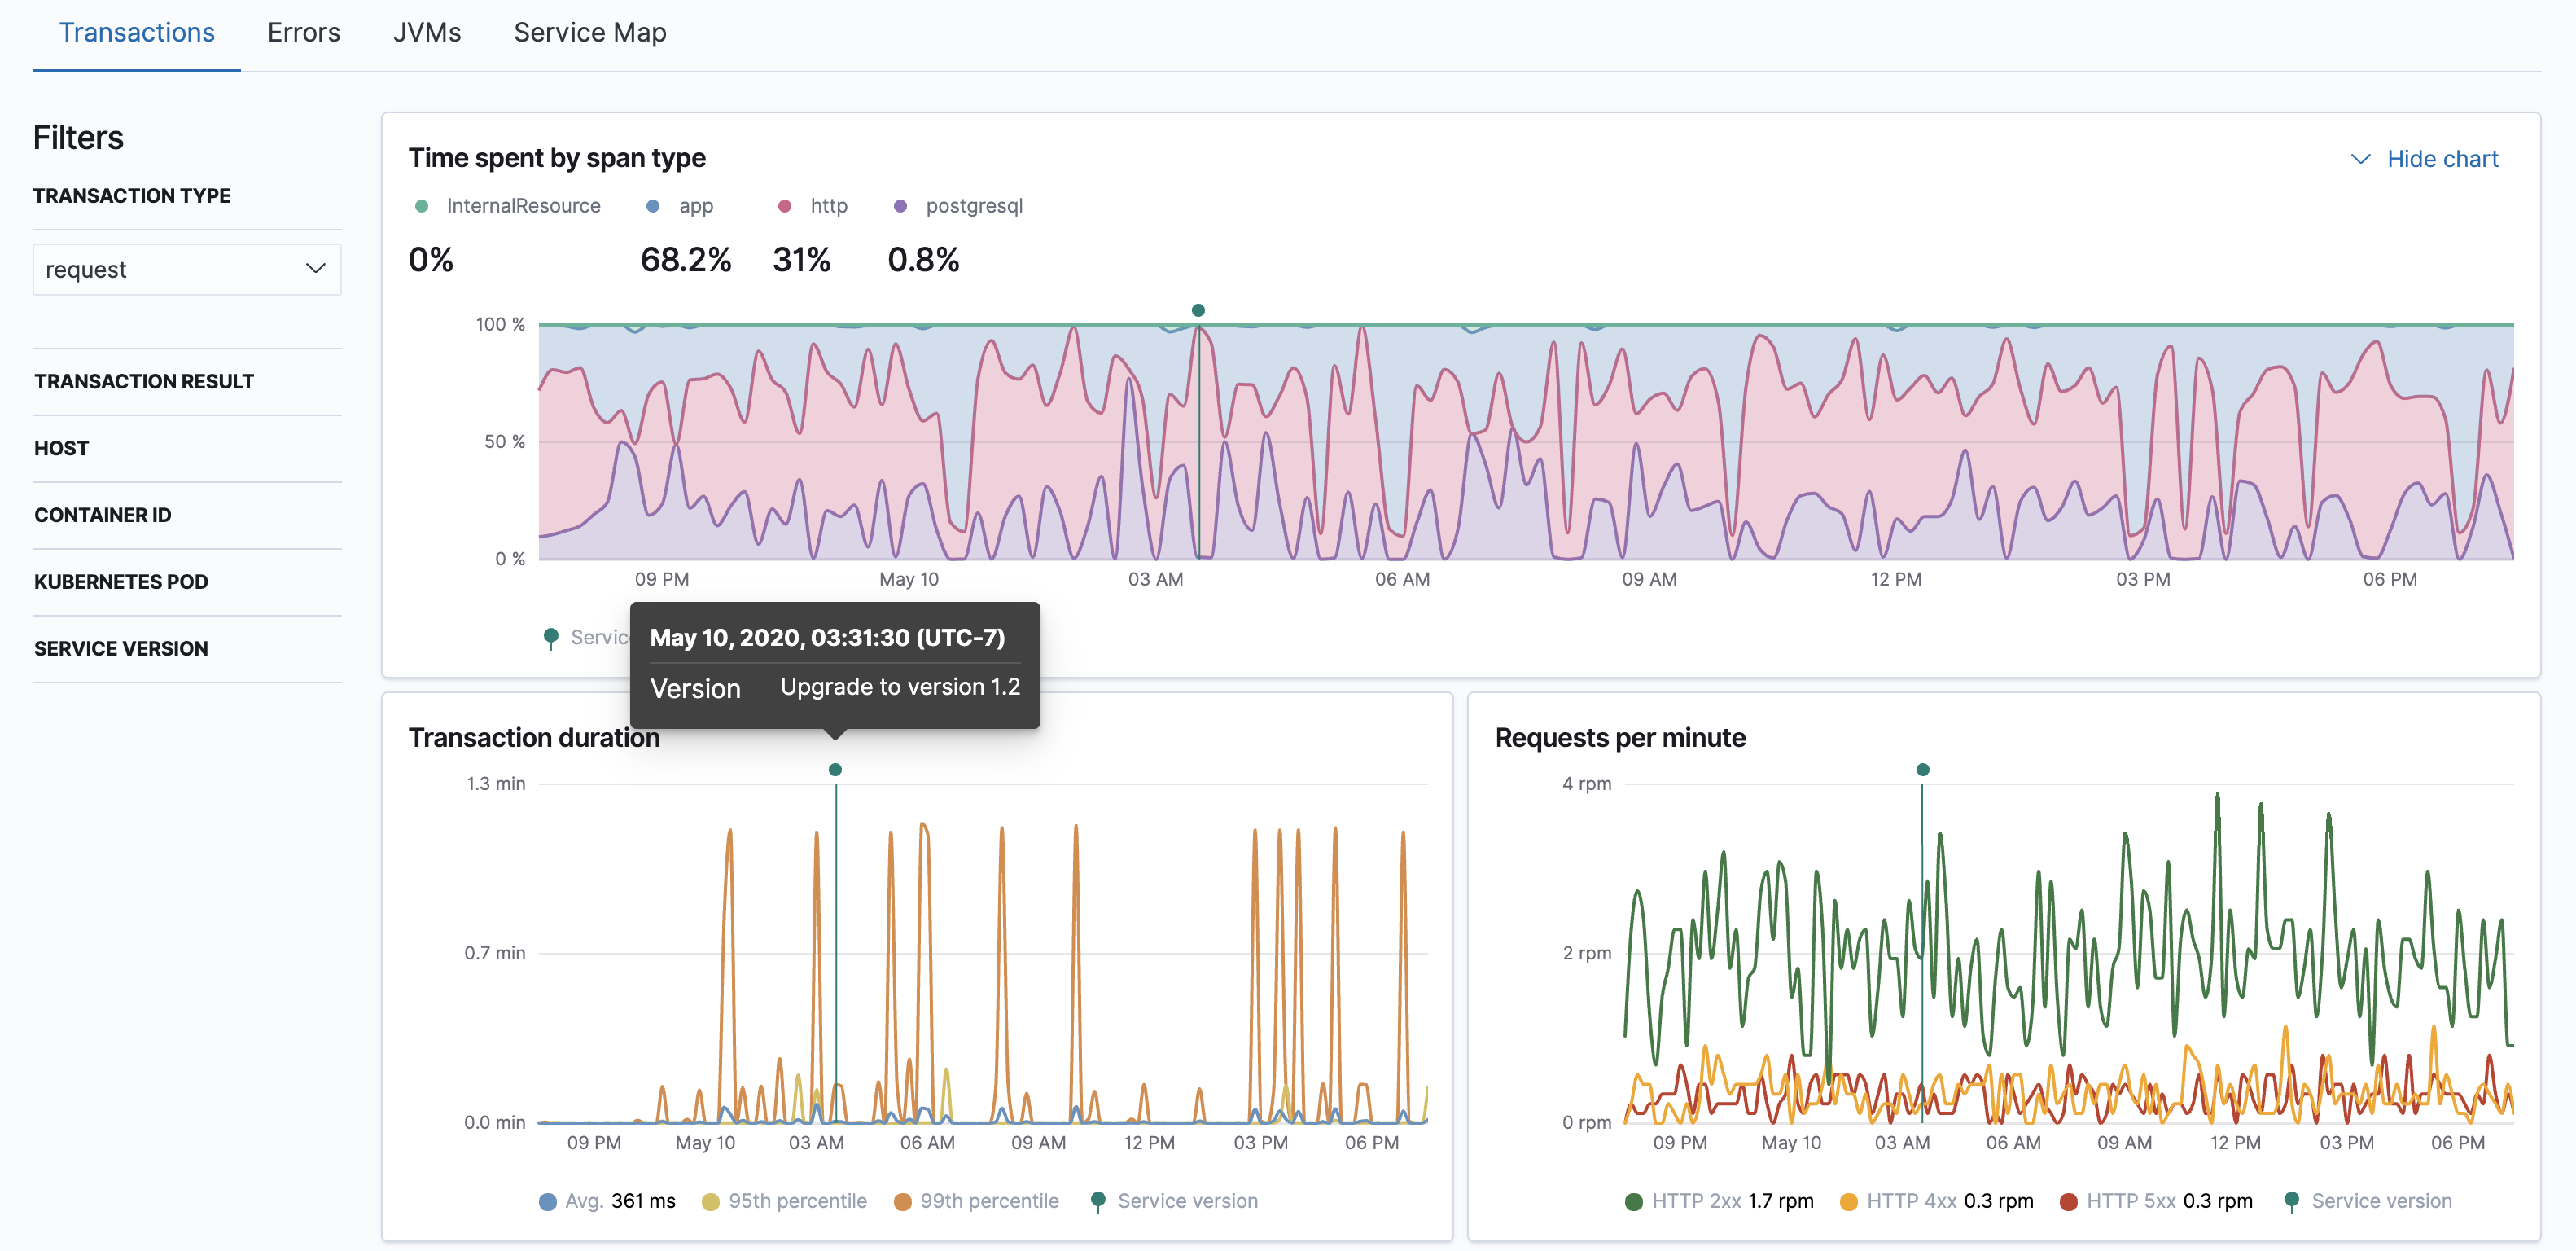This screenshot has width=2576, height=1251.
Task: Toggle the Service version legend in Requests per minute
Action: pyautogui.click(x=2291, y=1201)
